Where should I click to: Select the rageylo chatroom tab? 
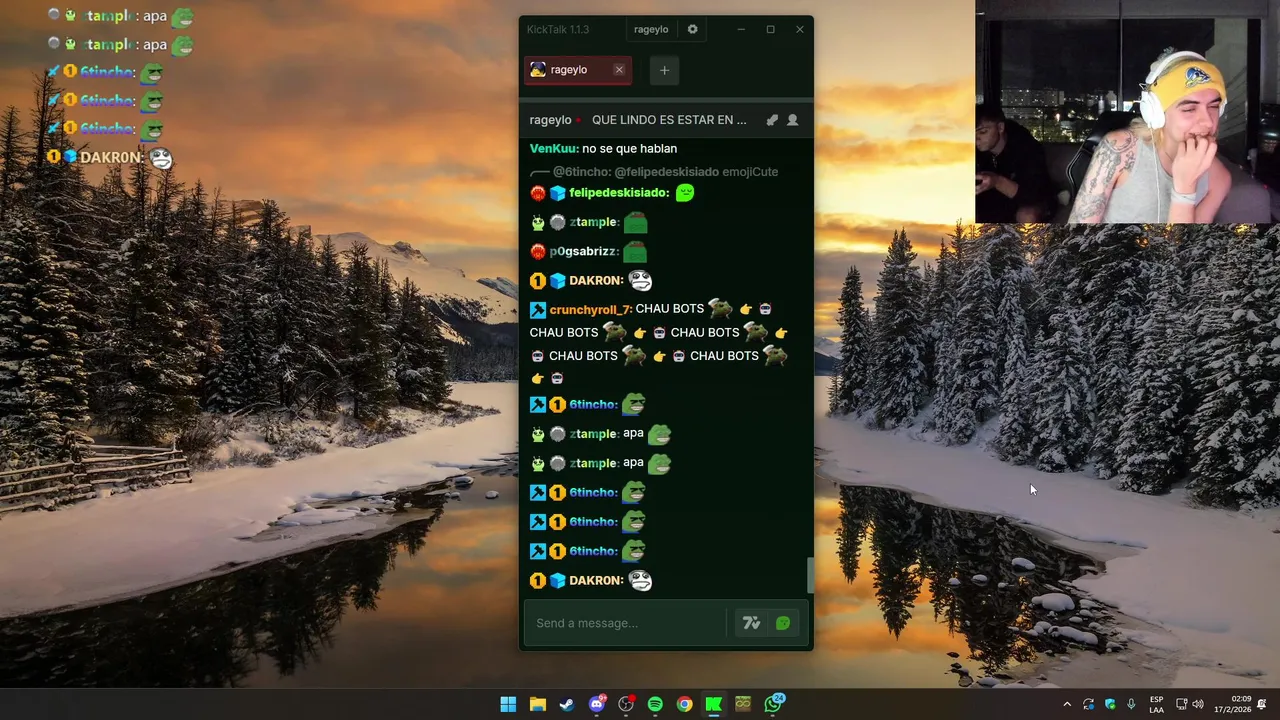click(578, 70)
